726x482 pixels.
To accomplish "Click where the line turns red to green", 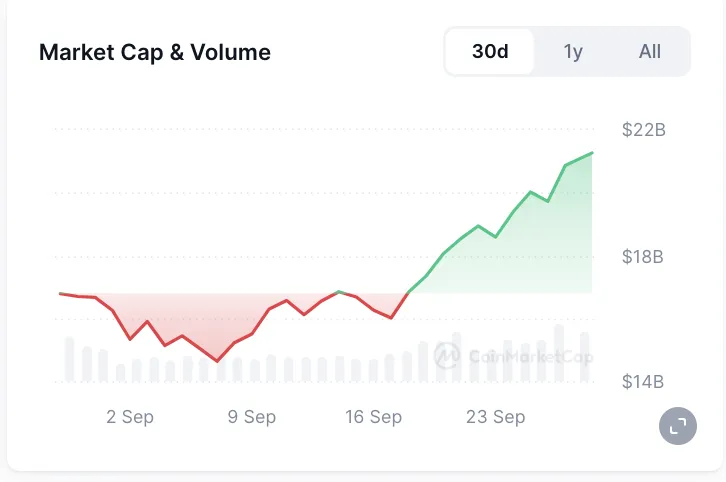I will 408,293.
